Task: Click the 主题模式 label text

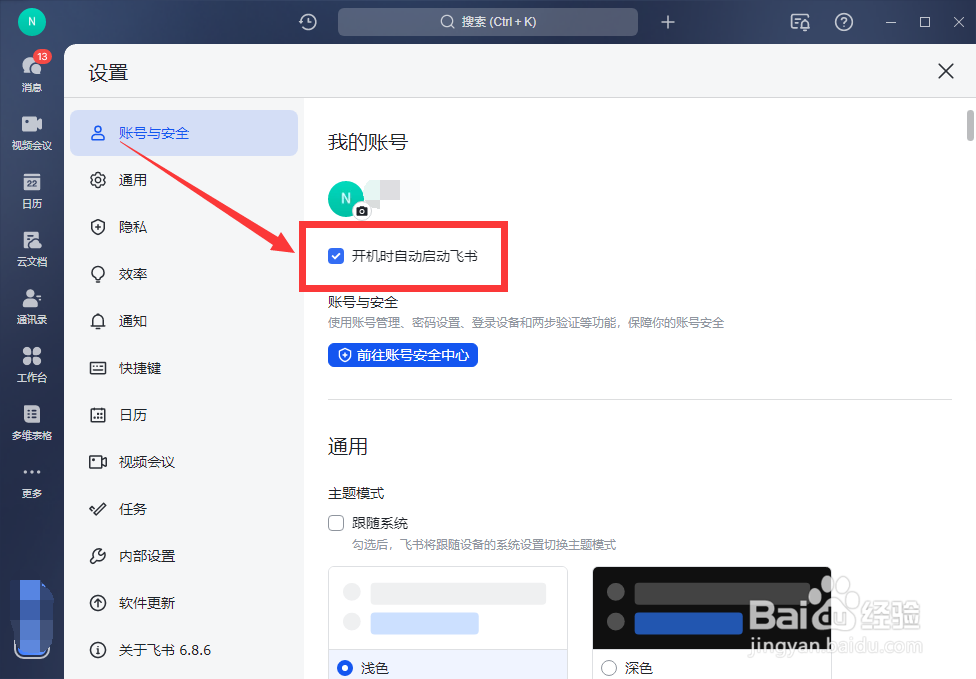Action: 356,493
